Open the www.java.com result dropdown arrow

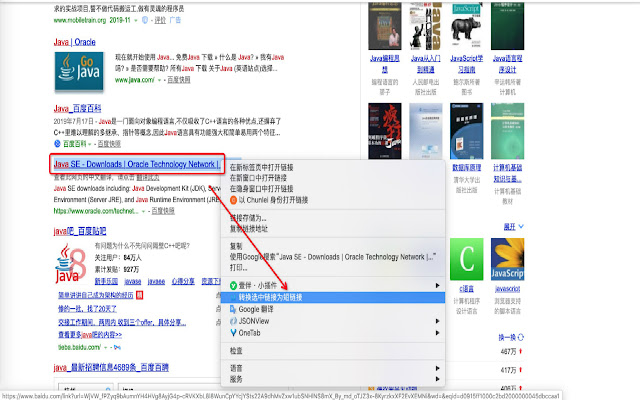click(159, 80)
